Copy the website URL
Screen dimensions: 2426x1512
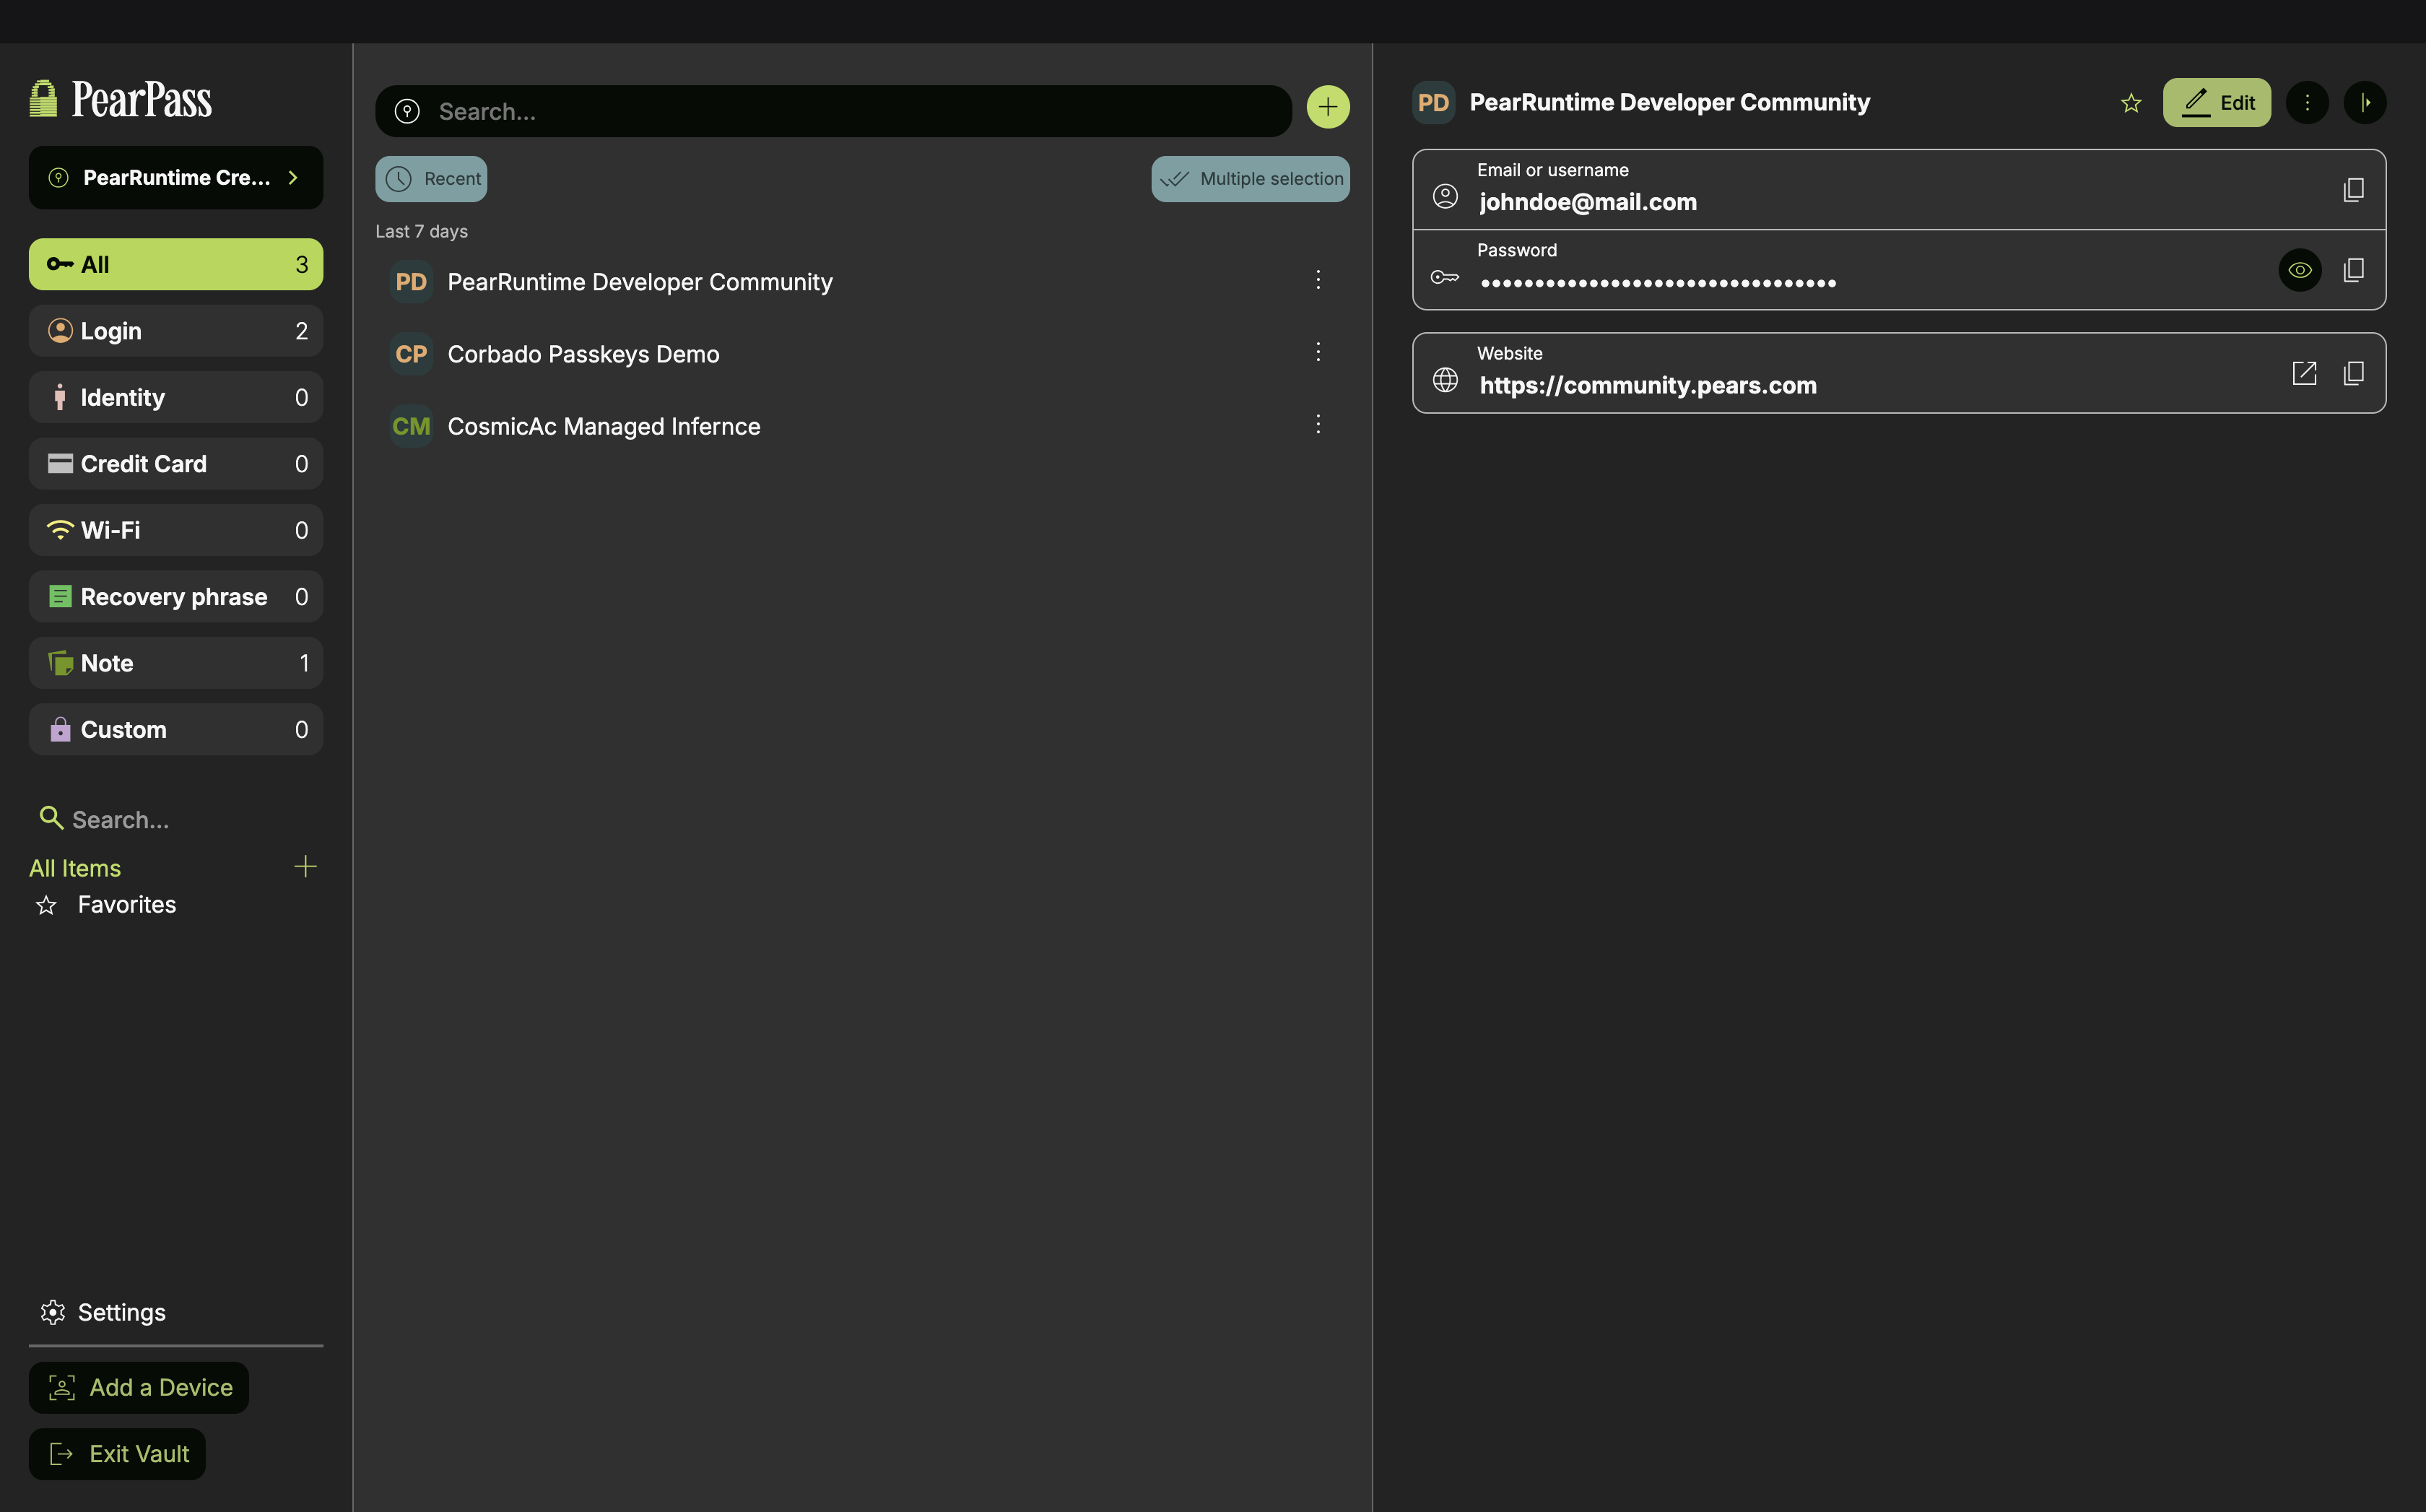click(x=2353, y=373)
